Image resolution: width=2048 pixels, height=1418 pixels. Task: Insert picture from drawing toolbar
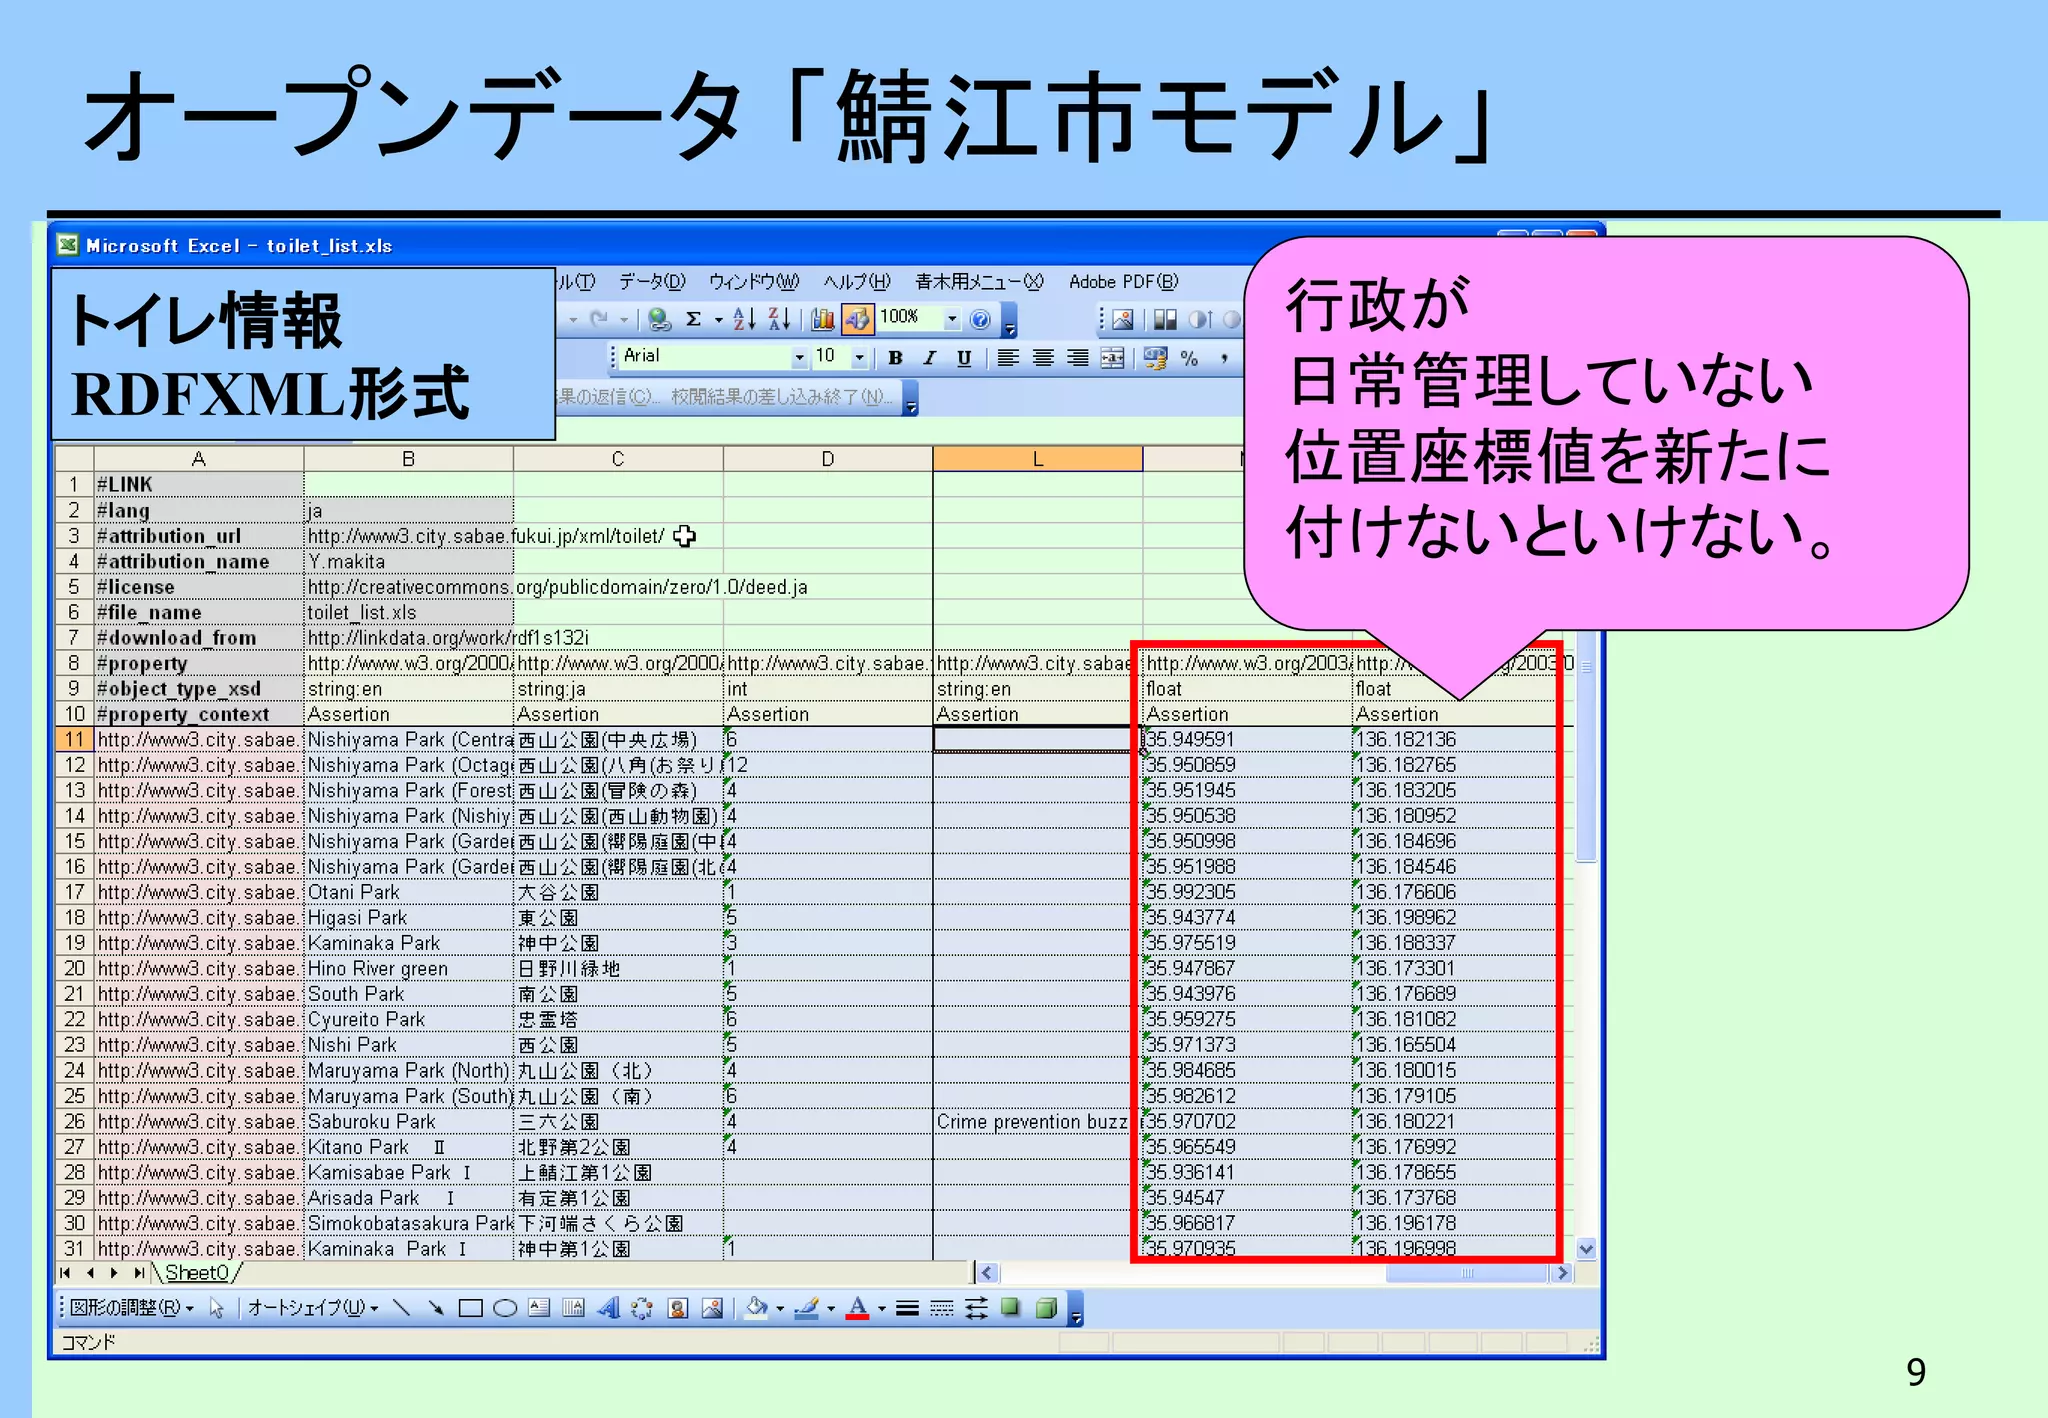point(712,1308)
